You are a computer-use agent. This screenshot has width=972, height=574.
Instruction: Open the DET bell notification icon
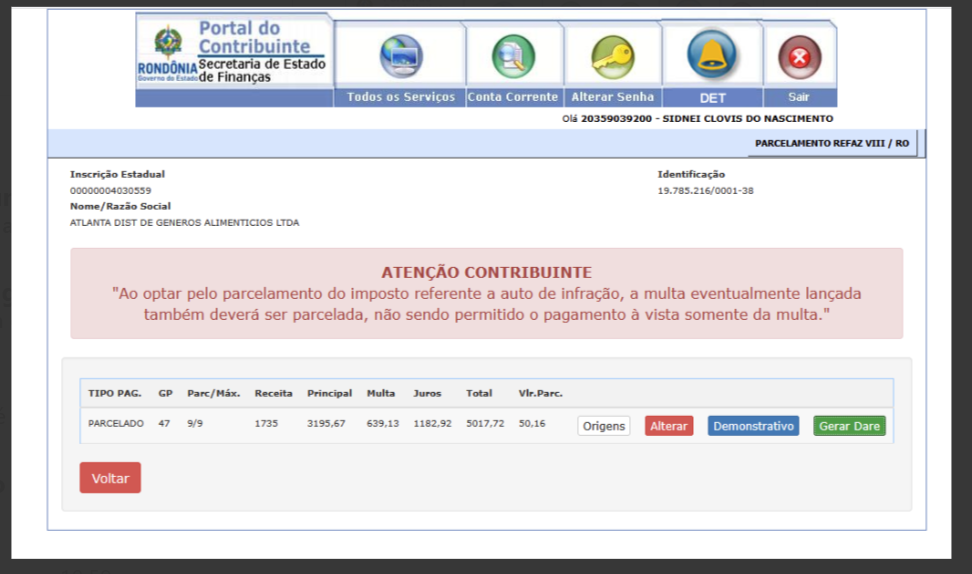pos(712,54)
